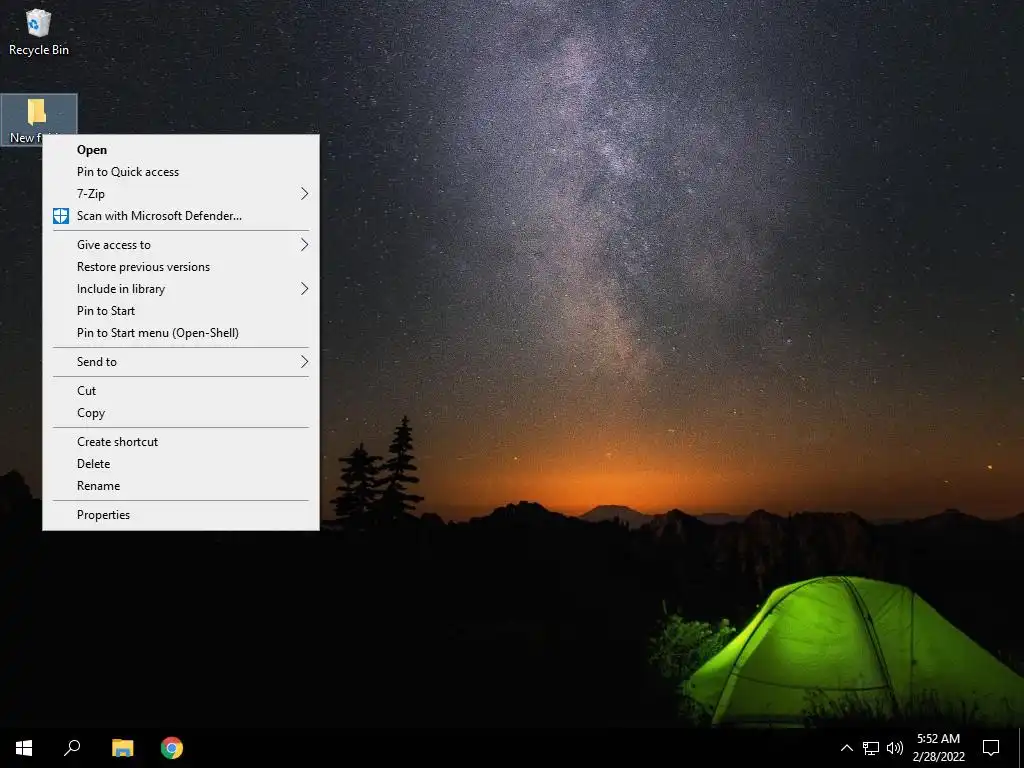Choose Pin to Quick access
Image resolution: width=1024 pixels, height=768 pixels.
click(x=181, y=172)
